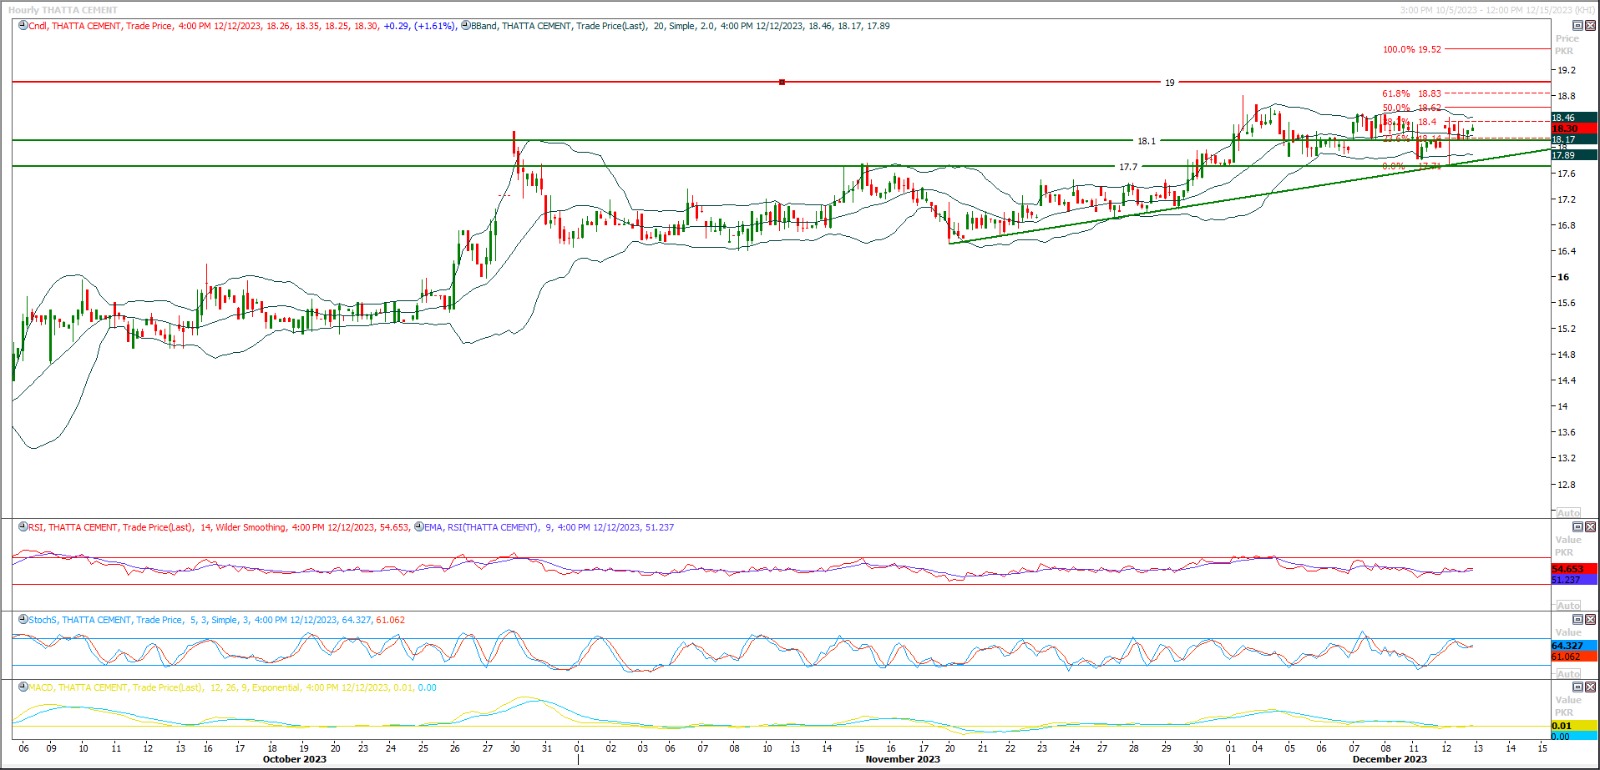Click the 'December 2023' month label
Viewport: 1600px width, 770px height.
[1390, 759]
